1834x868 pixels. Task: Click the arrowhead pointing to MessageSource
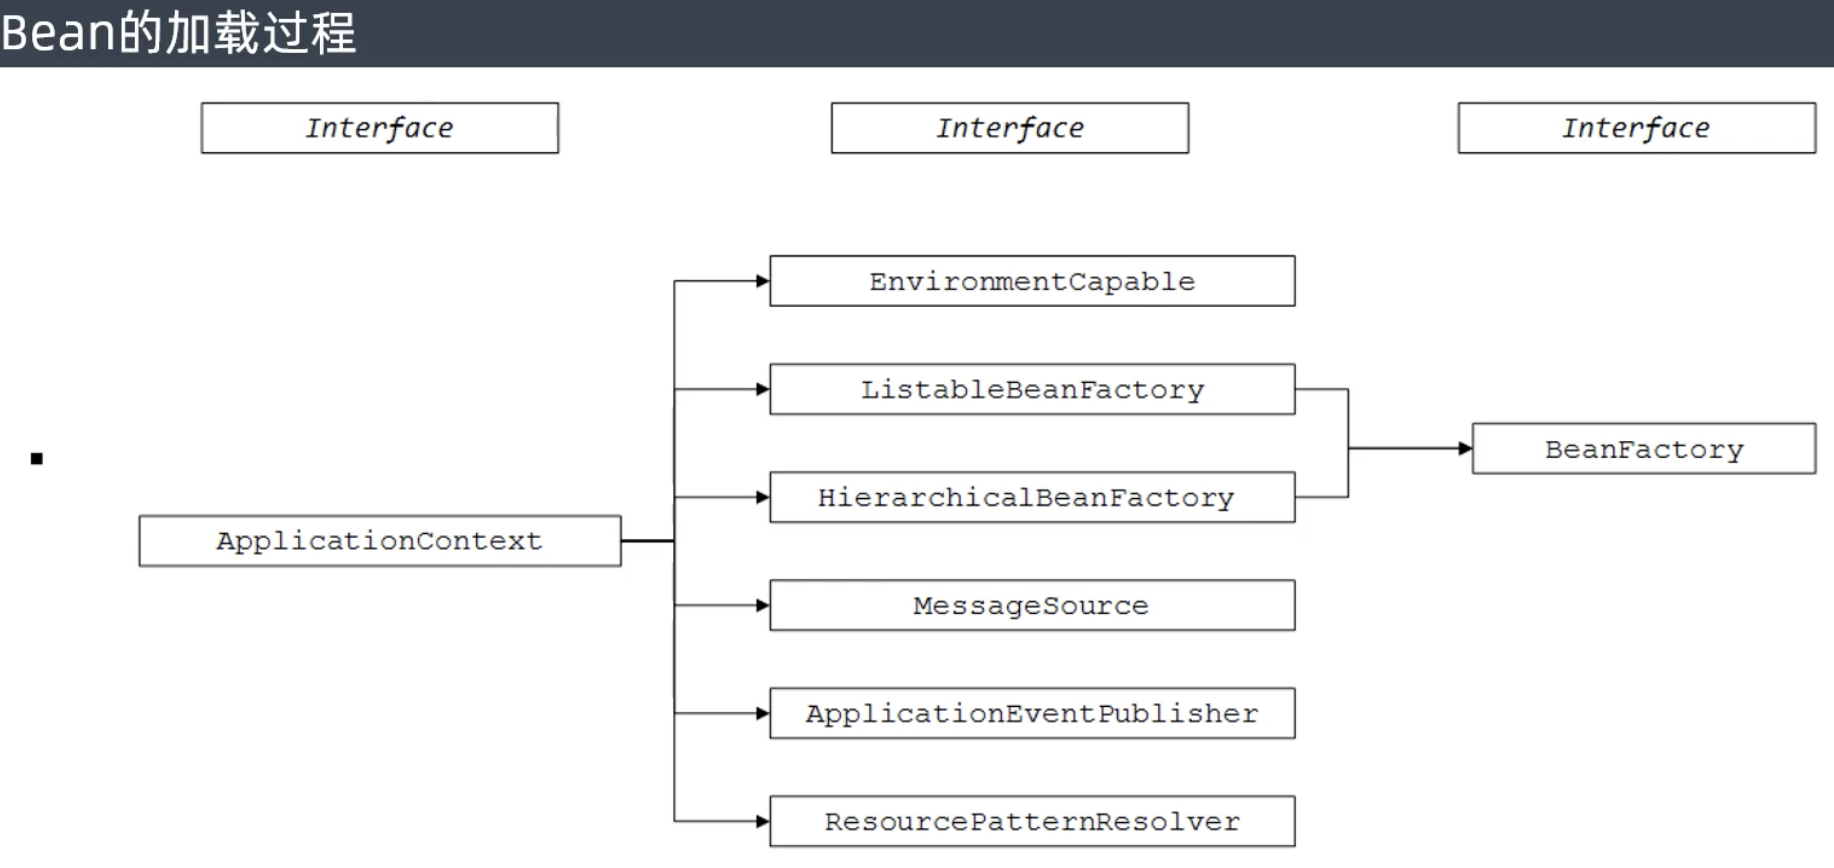pyautogui.click(x=763, y=605)
